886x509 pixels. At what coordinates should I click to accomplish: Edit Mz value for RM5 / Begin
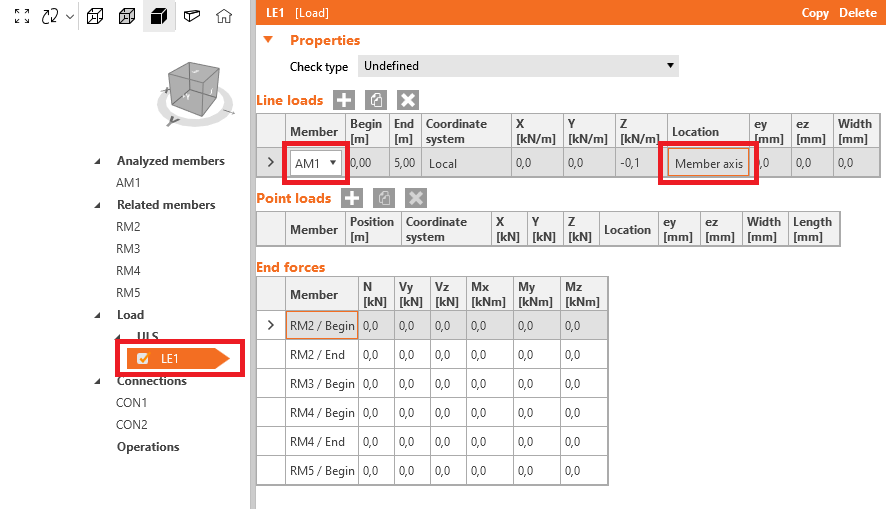coord(584,471)
